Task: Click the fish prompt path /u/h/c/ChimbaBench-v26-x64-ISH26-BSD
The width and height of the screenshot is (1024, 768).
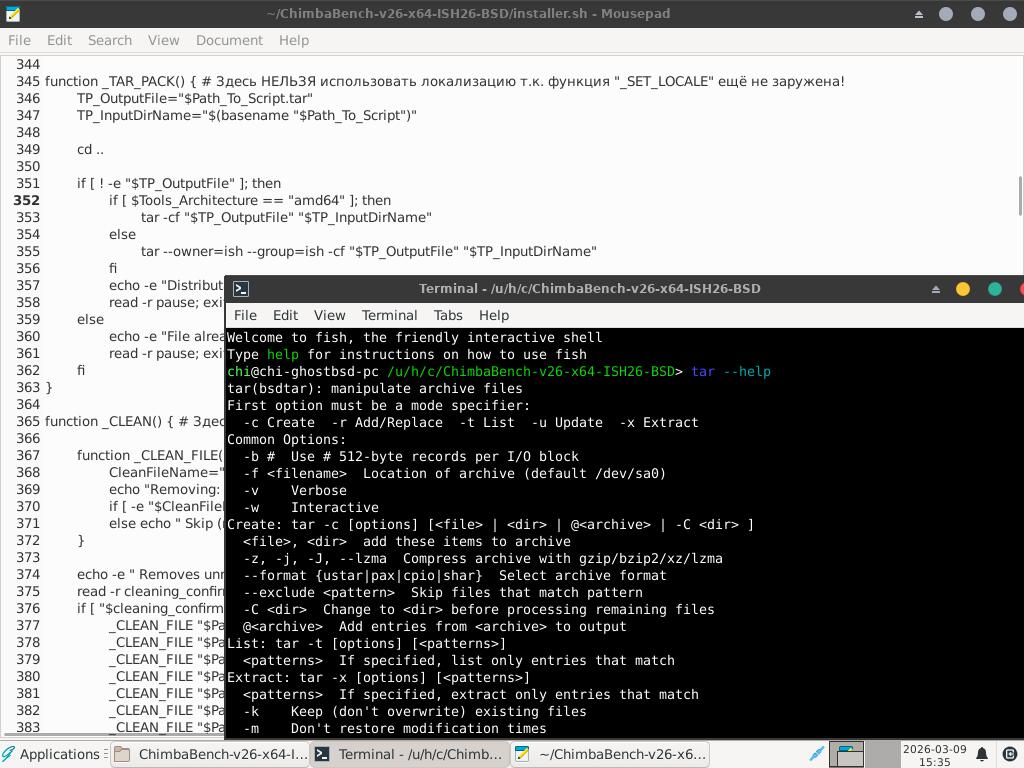Action: (x=531, y=372)
